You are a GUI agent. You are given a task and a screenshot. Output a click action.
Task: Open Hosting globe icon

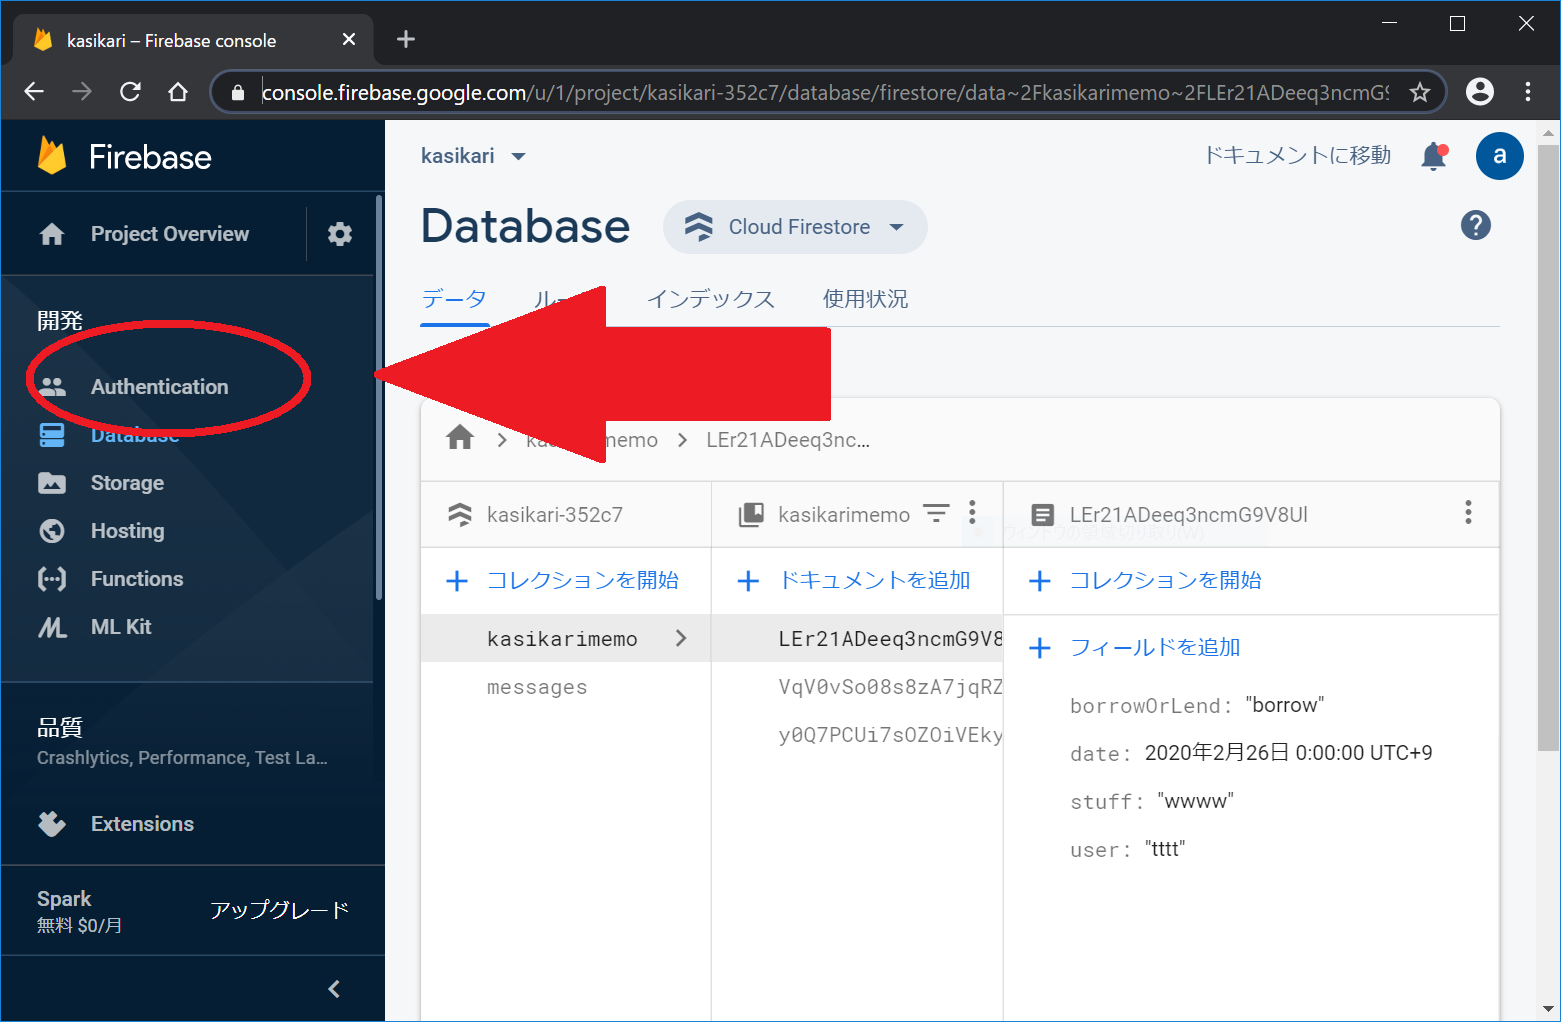tap(52, 531)
